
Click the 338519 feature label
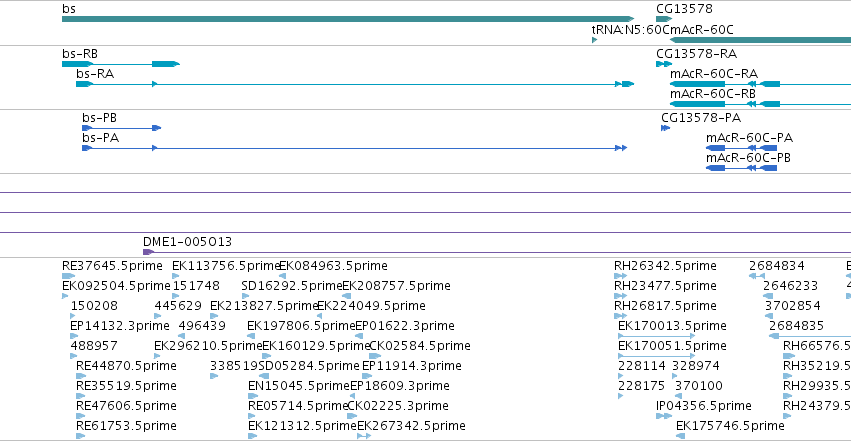click(233, 366)
